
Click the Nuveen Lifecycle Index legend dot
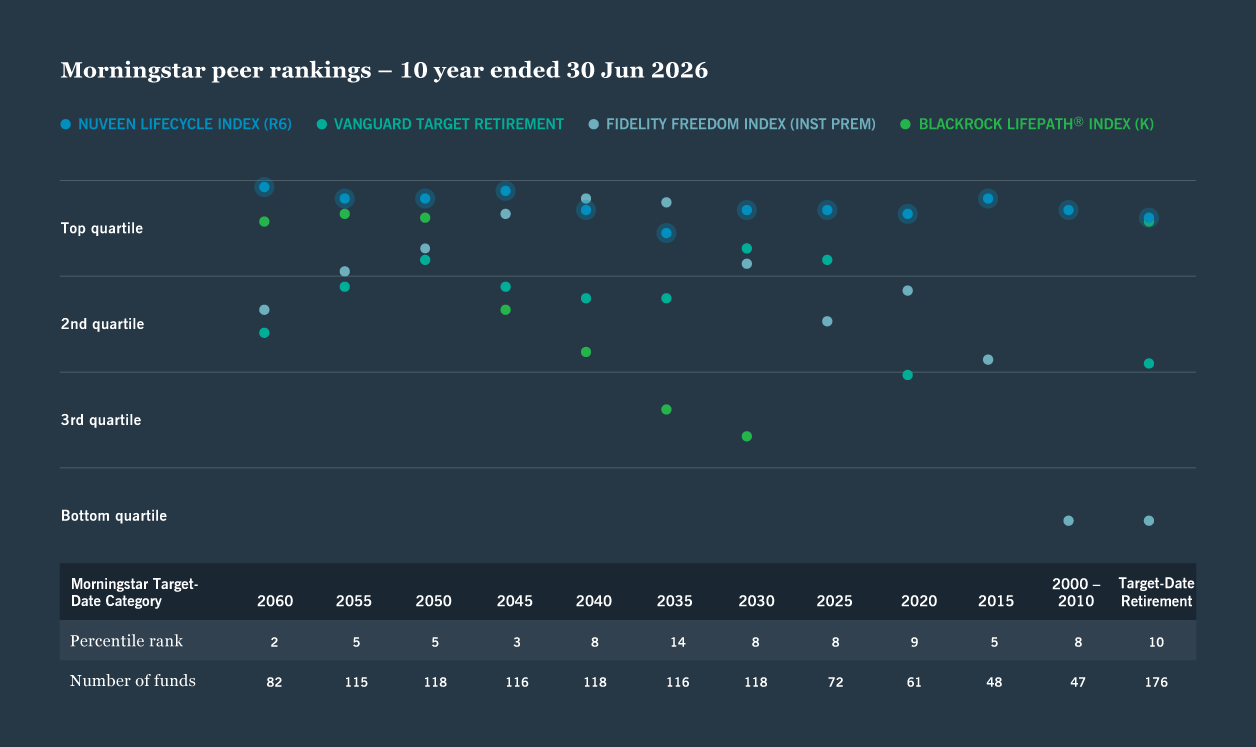click(x=66, y=124)
